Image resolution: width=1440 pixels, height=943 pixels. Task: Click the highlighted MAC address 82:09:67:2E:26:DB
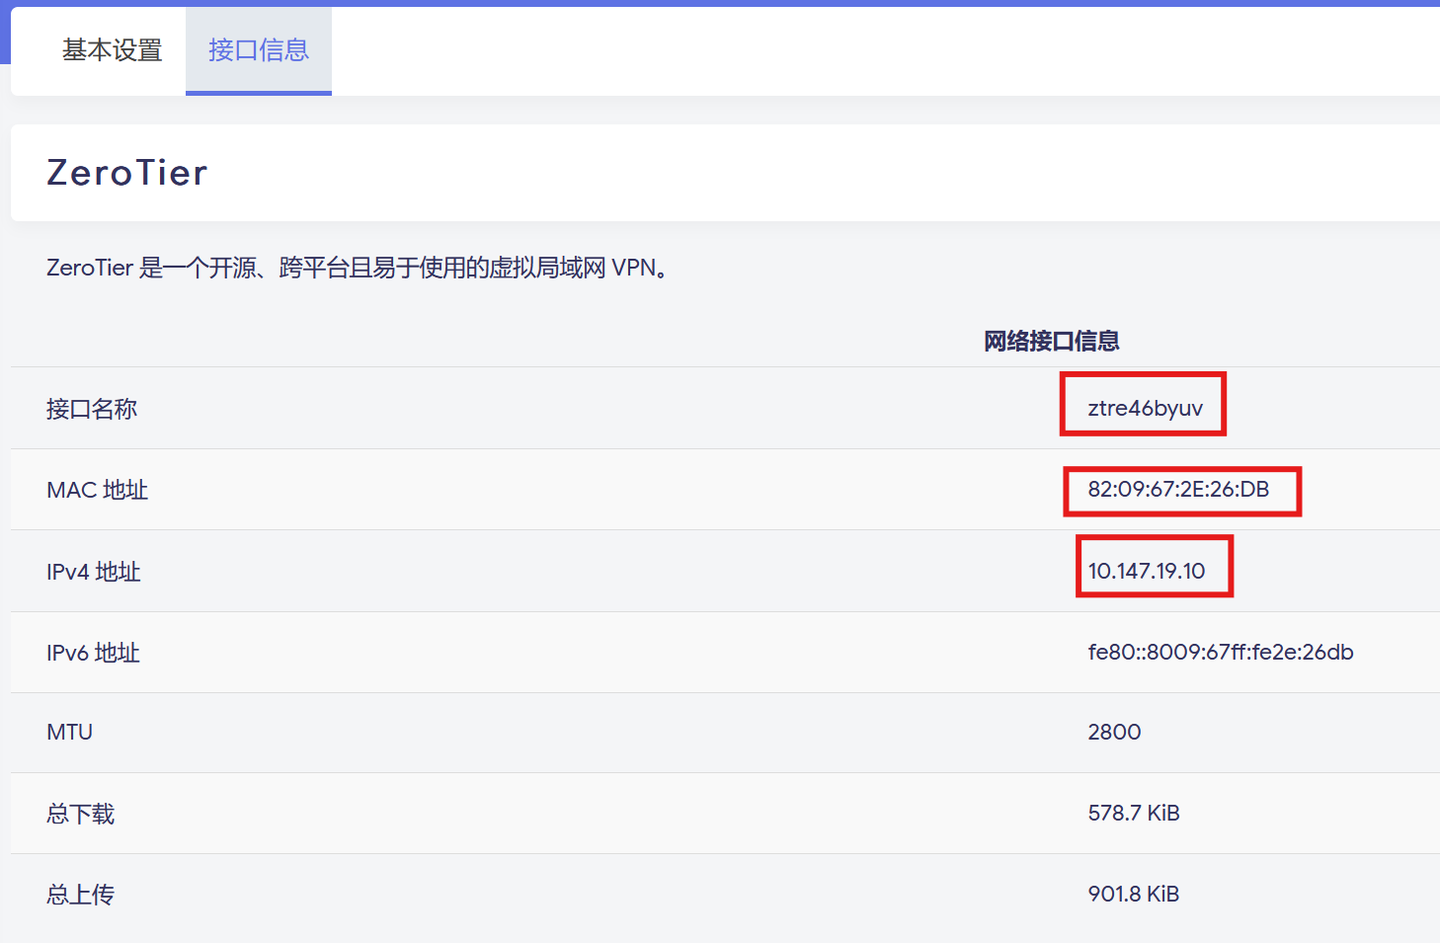click(x=1181, y=491)
